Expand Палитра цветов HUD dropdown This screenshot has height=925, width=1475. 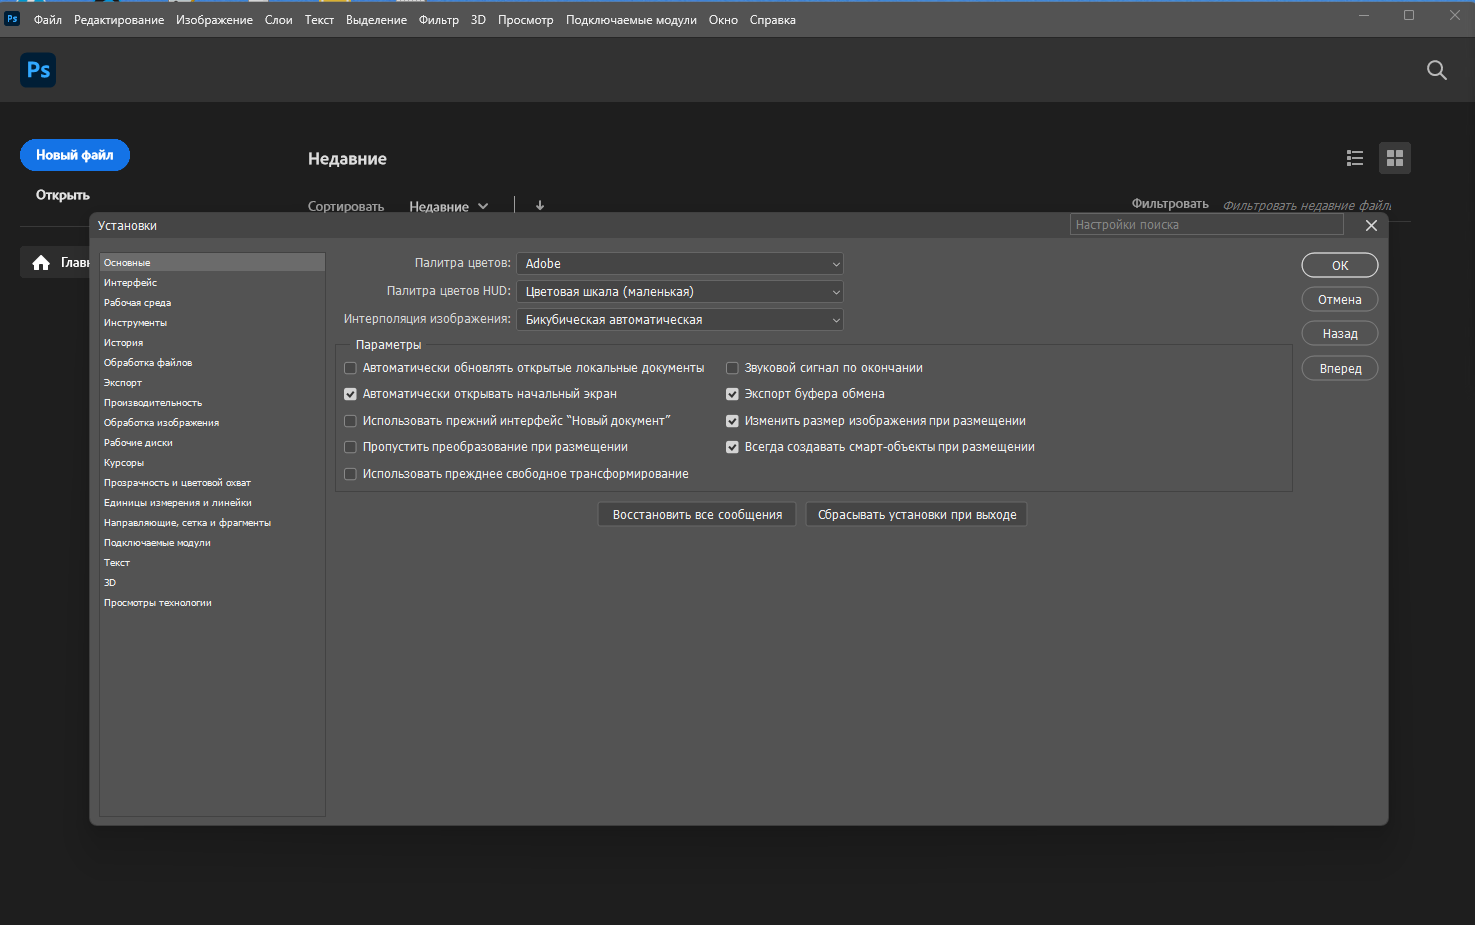[x=680, y=292]
